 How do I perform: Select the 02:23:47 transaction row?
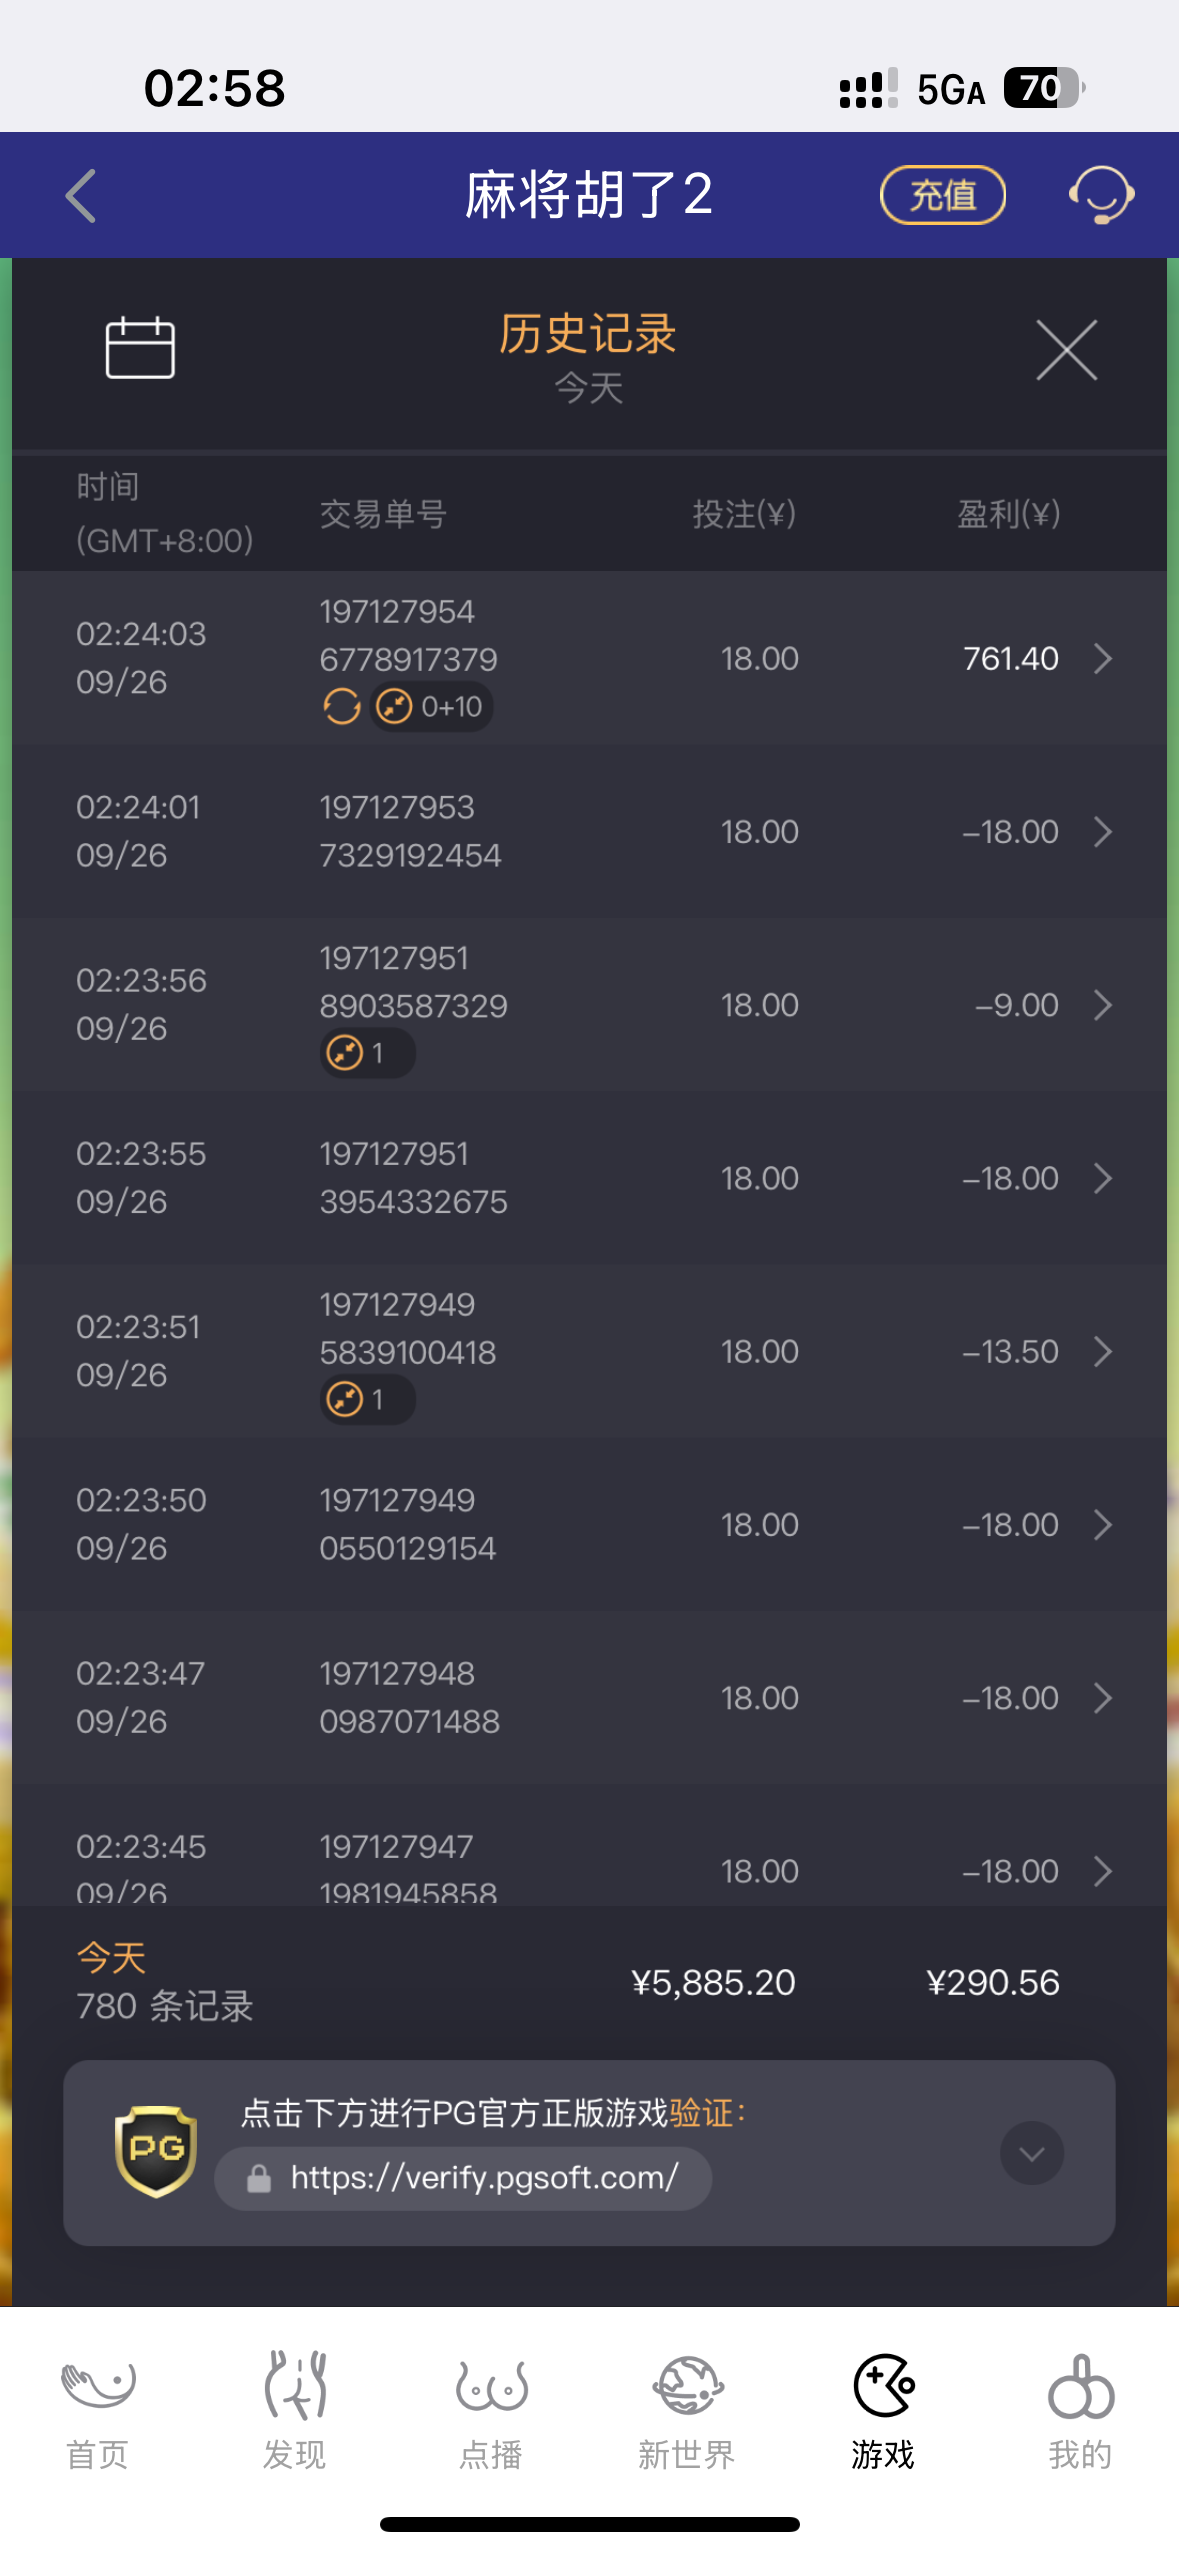[x=589, y=1698]
